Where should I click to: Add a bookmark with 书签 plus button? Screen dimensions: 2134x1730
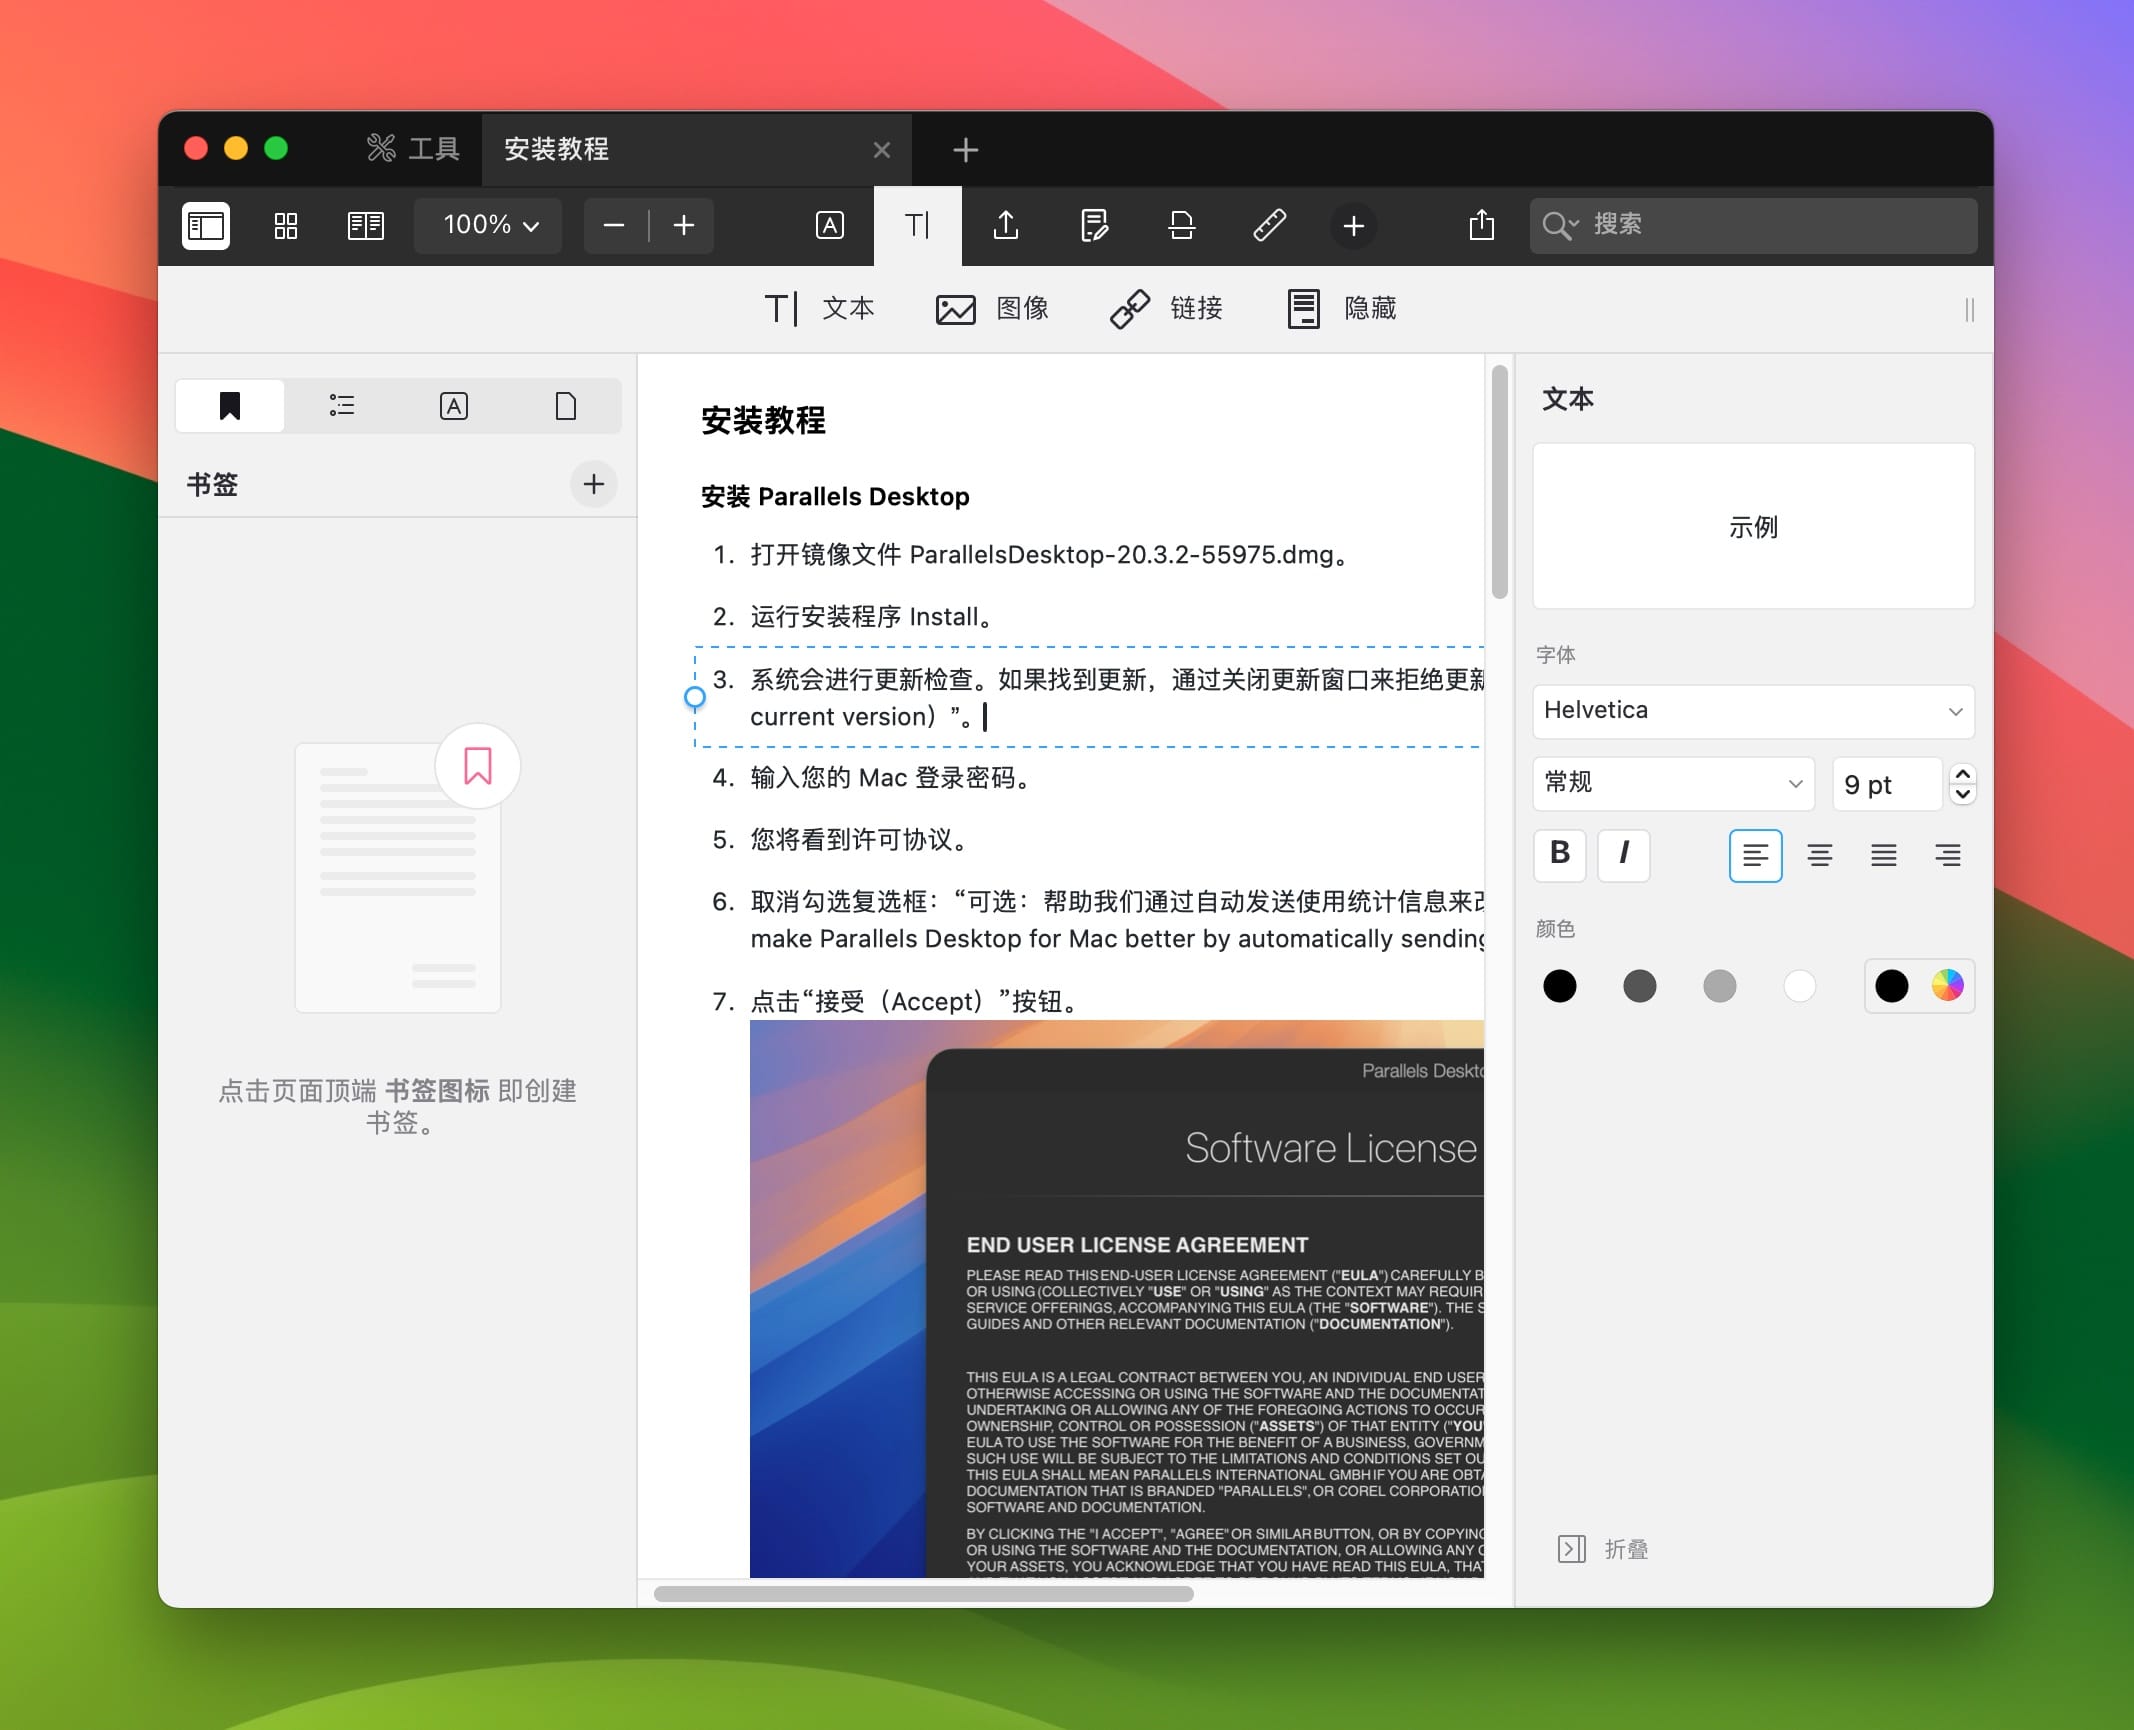click(x=594, y=484)
